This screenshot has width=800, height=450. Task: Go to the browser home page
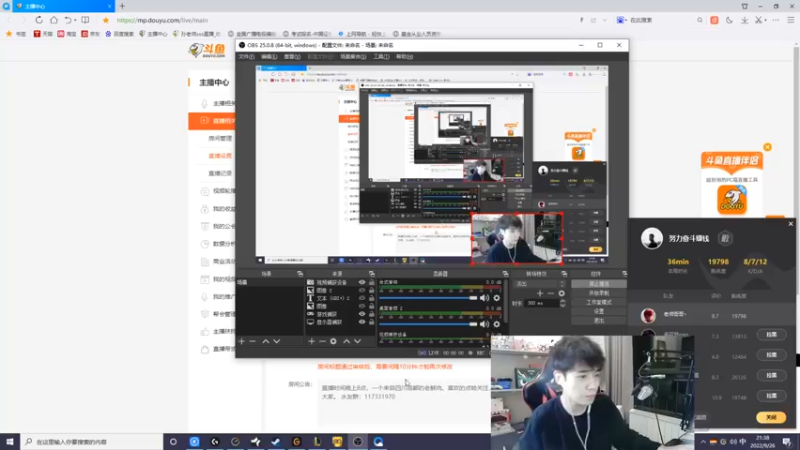pos(54,20)
